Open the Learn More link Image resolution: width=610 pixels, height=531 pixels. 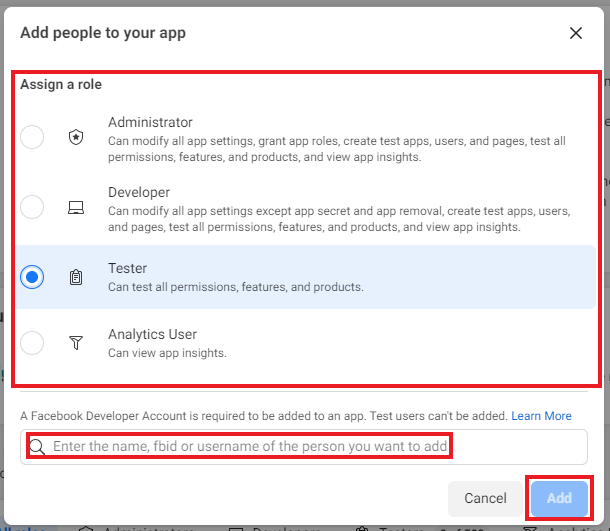[541, 416]
